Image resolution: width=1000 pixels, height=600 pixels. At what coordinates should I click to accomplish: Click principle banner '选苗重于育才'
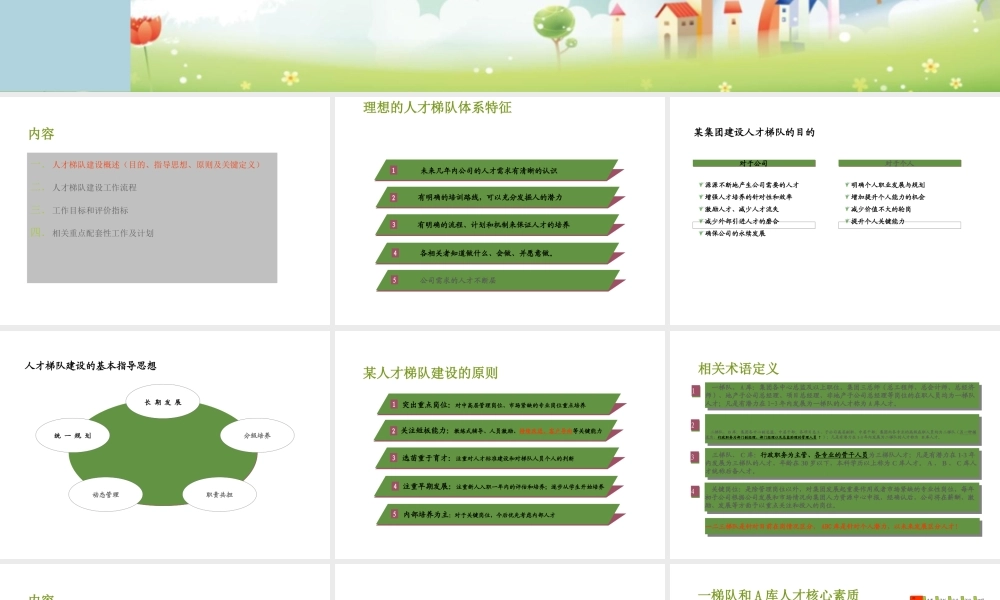(x=501, y=458)
